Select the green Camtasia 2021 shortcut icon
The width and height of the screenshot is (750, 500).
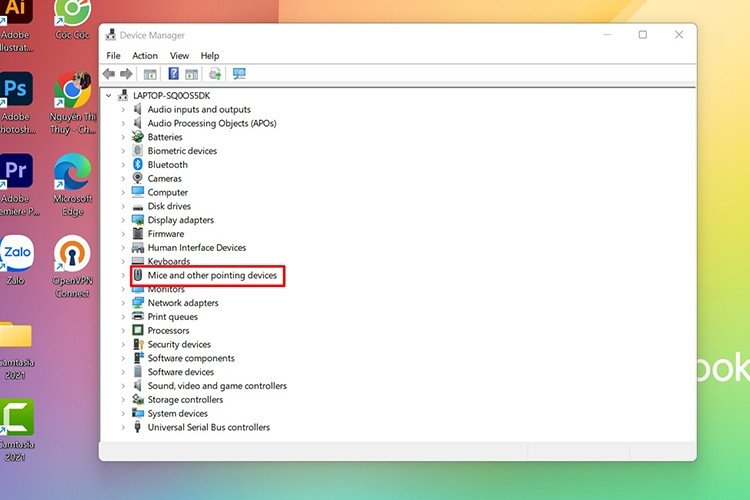point(16,417)
